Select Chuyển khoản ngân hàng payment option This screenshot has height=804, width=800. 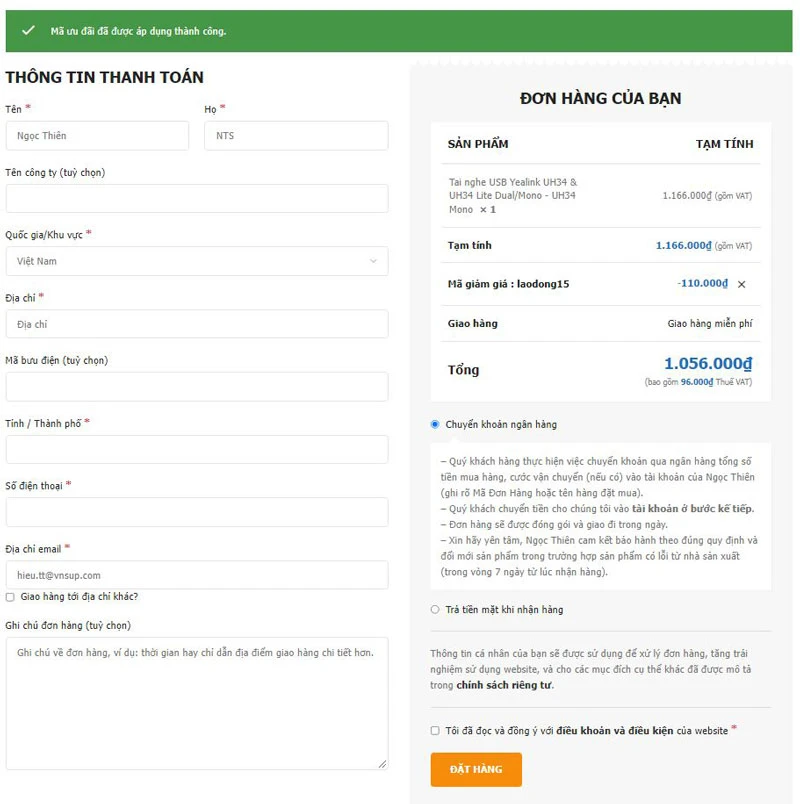pos(435,424)
